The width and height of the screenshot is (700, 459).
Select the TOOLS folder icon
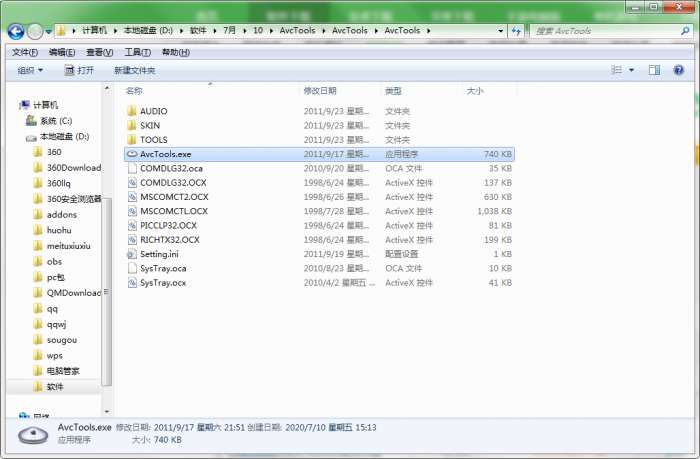pyautogui.click(x=132, y=139)
